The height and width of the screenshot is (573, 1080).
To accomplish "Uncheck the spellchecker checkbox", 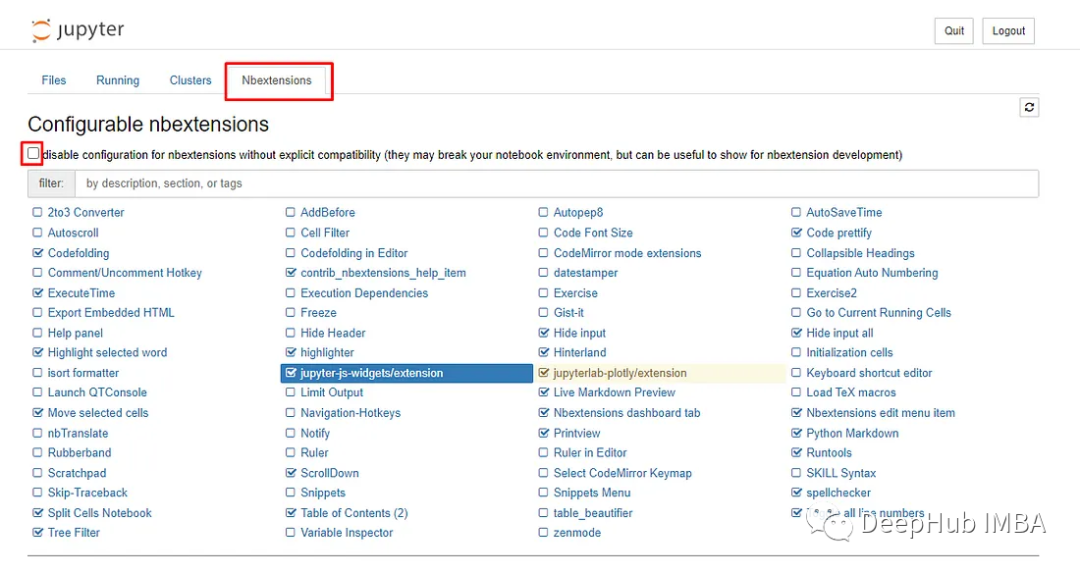I will [x=796, y=492].
